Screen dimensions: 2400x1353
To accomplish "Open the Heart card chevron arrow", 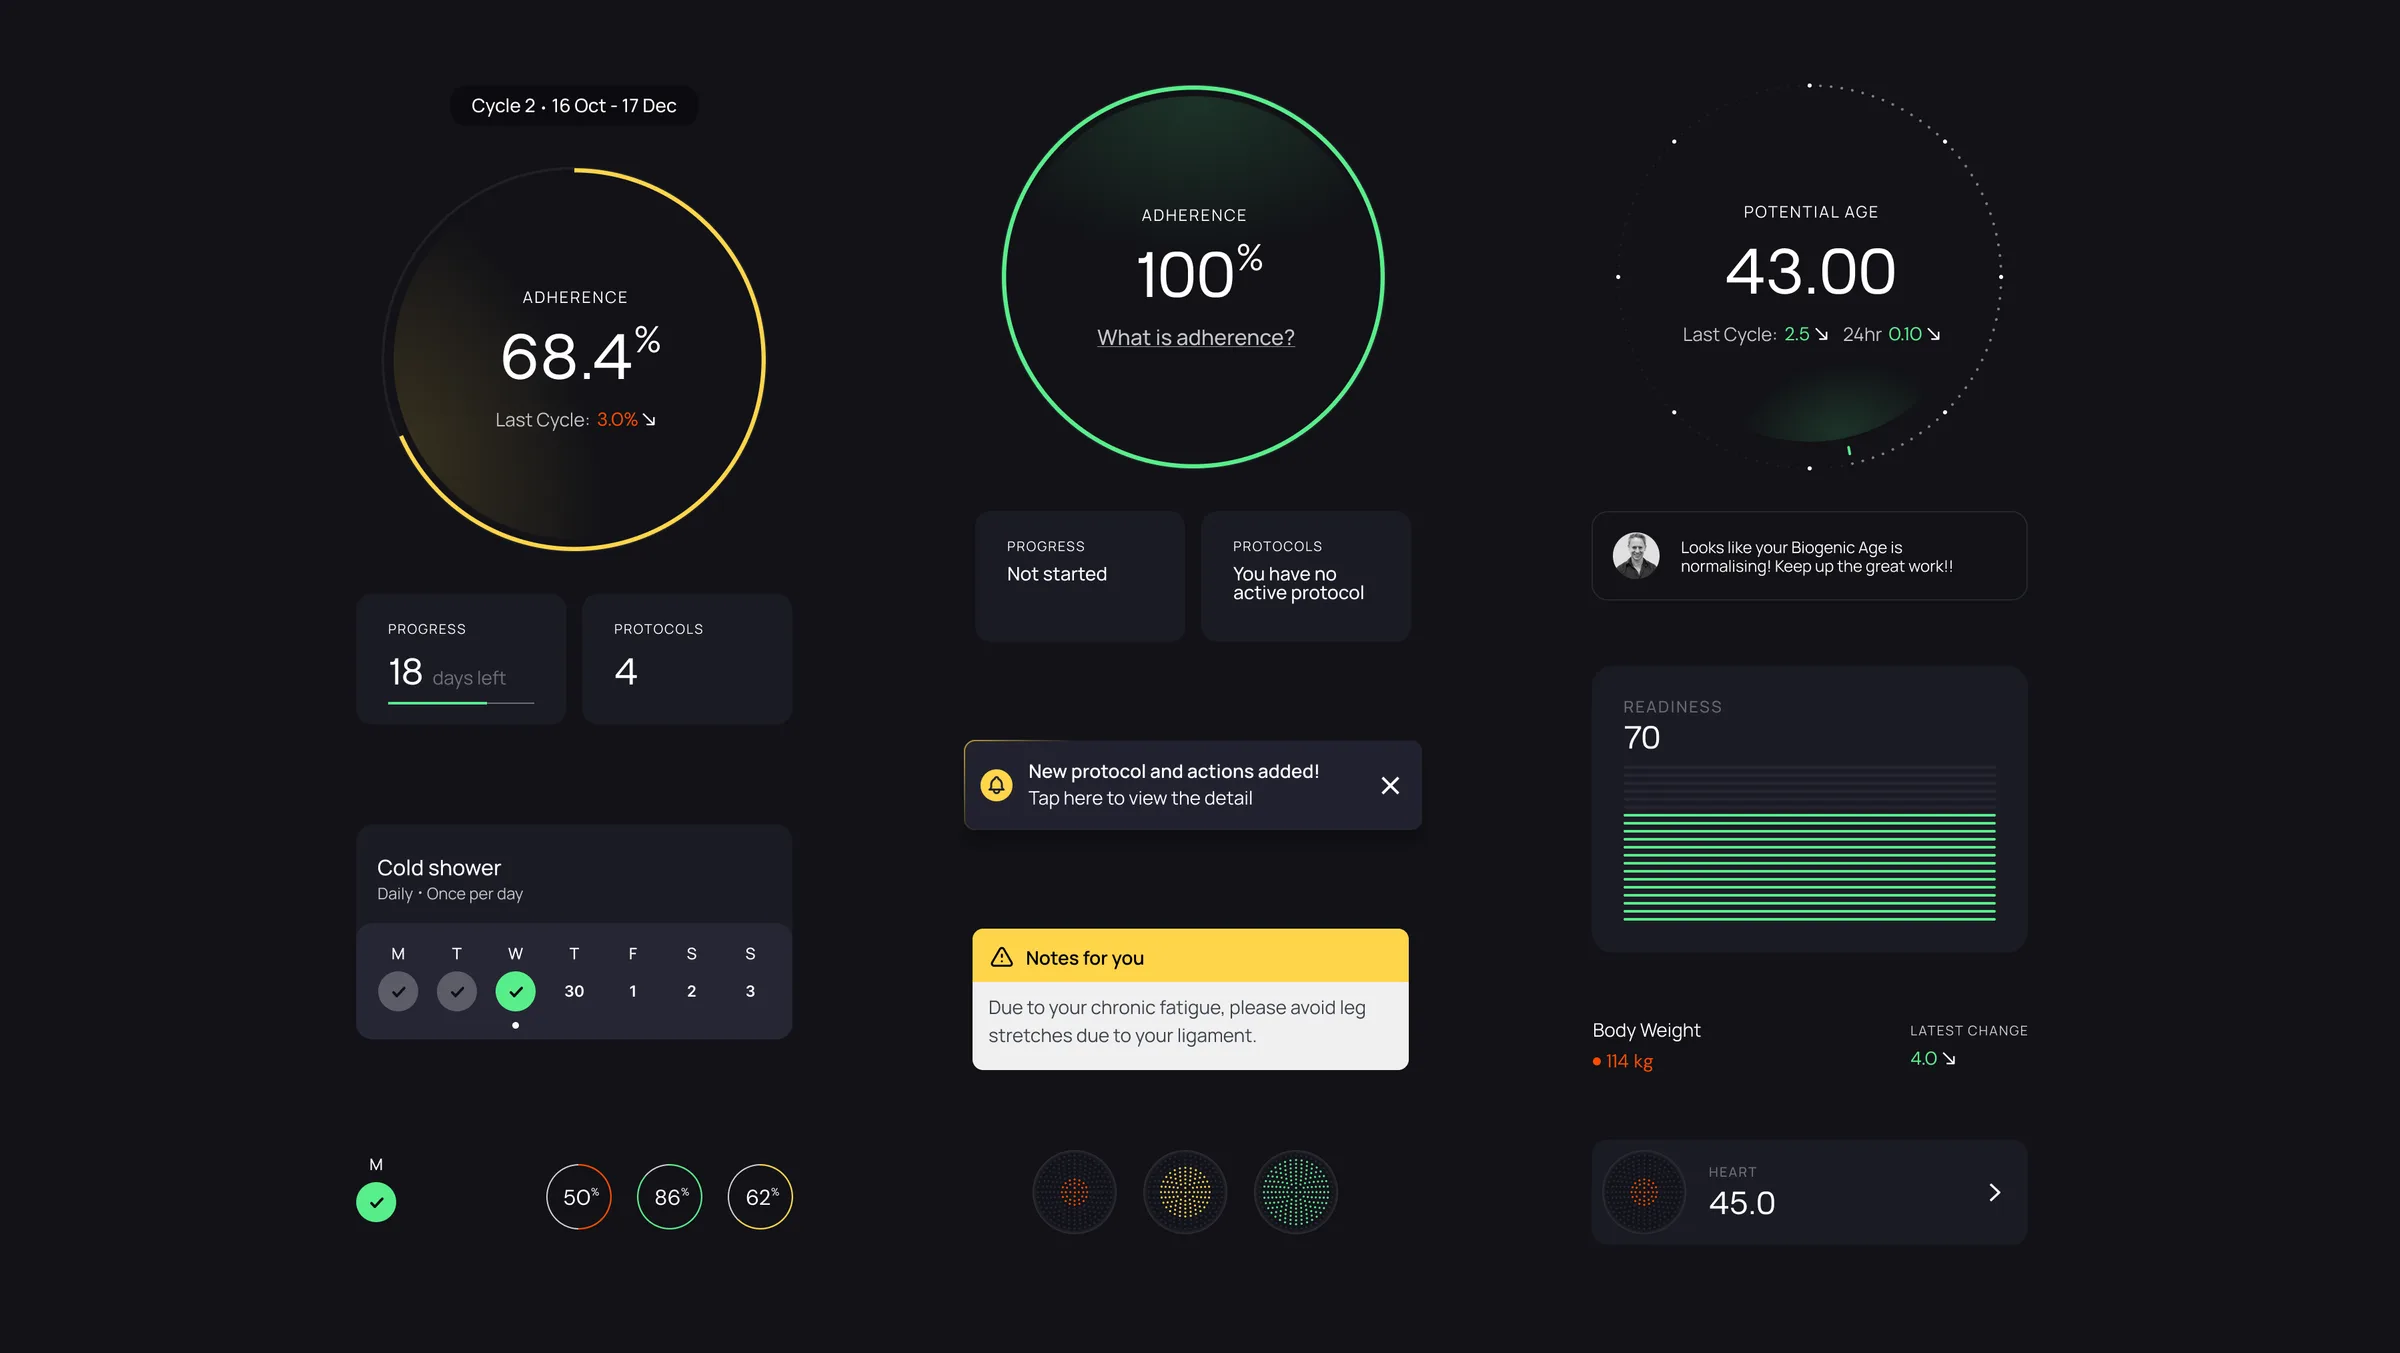I will pyautogui.click(x=1994, y=1192).
